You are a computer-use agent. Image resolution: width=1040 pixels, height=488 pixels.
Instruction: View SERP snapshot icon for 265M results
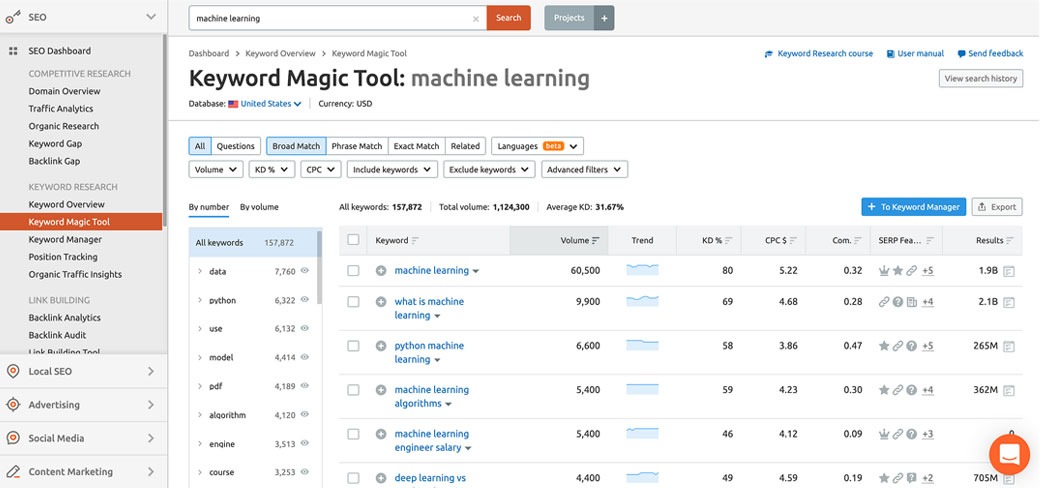(1009, 346)
